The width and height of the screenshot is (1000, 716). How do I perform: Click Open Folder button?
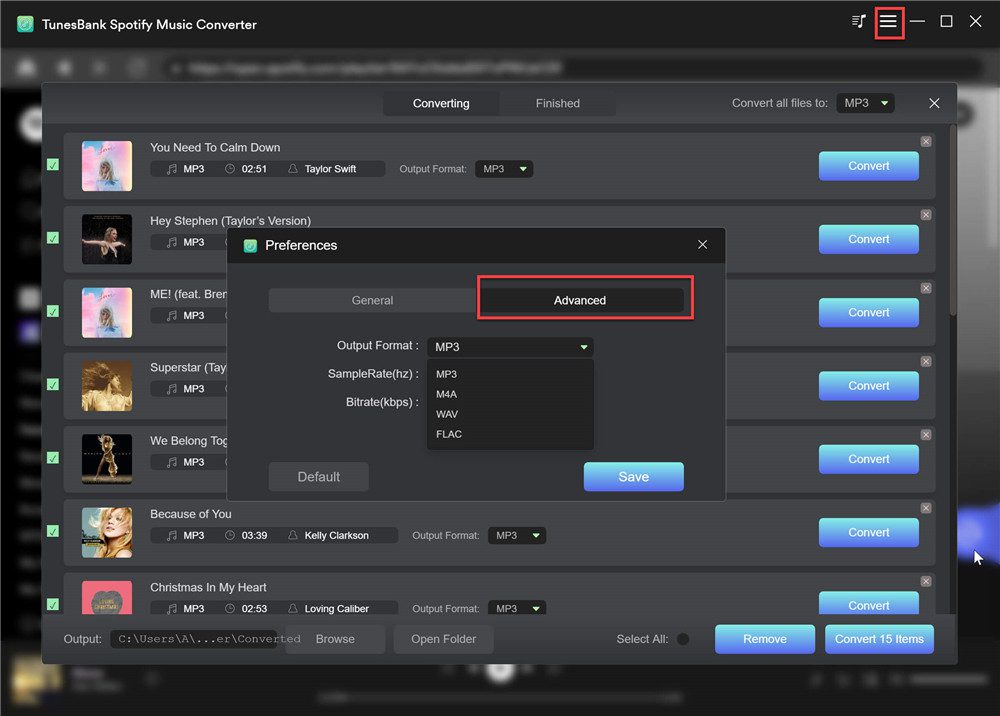click(x=443, y=639)
